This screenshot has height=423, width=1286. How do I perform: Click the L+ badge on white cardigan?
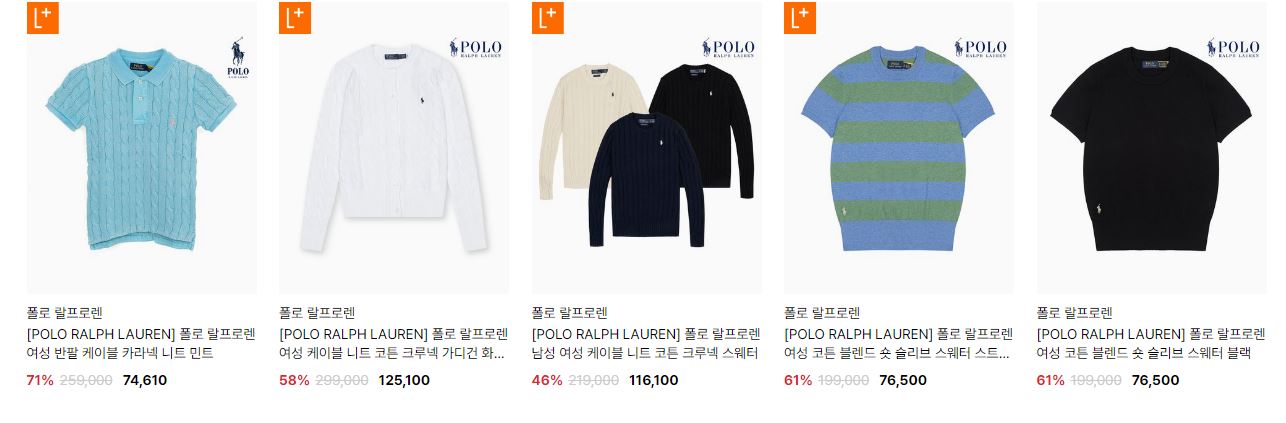click(x=295, y=17)
